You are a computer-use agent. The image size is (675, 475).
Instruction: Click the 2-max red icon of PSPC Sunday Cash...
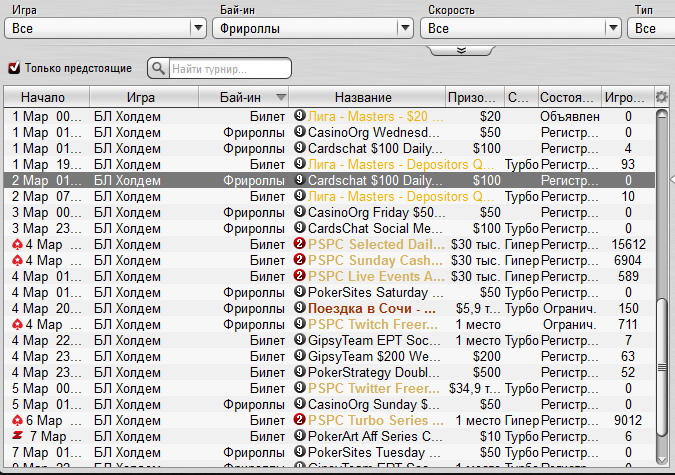pos(300,259)
